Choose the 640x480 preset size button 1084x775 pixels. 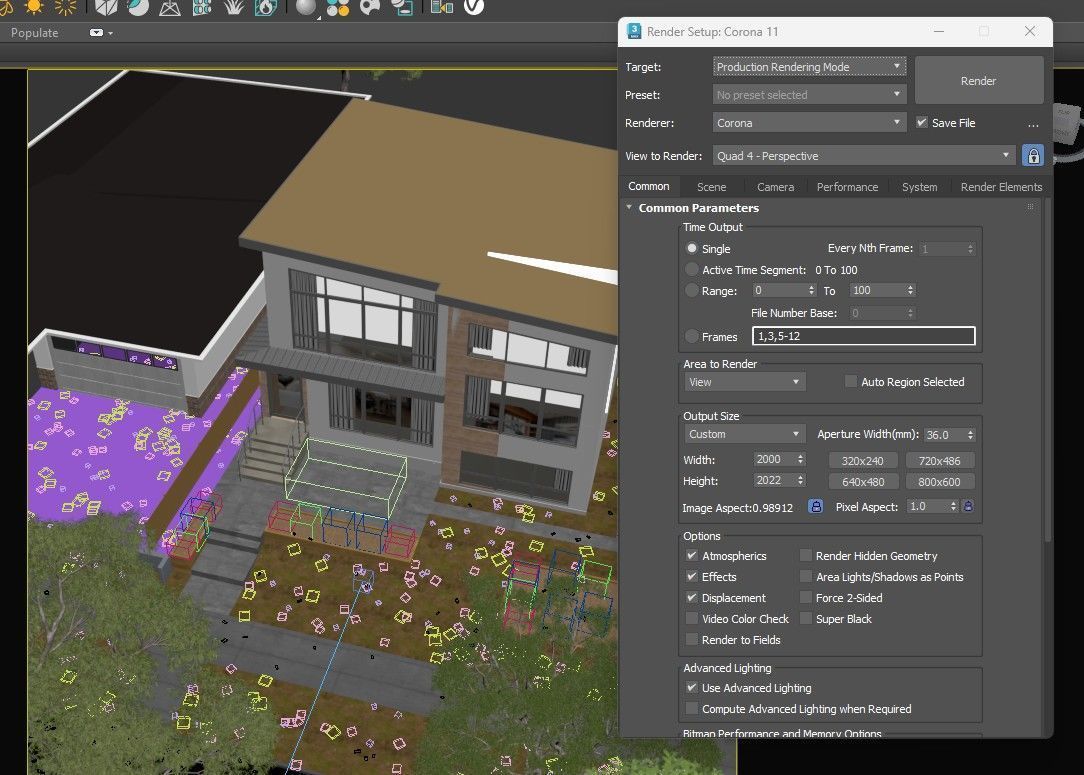click(x=863, y=482)
